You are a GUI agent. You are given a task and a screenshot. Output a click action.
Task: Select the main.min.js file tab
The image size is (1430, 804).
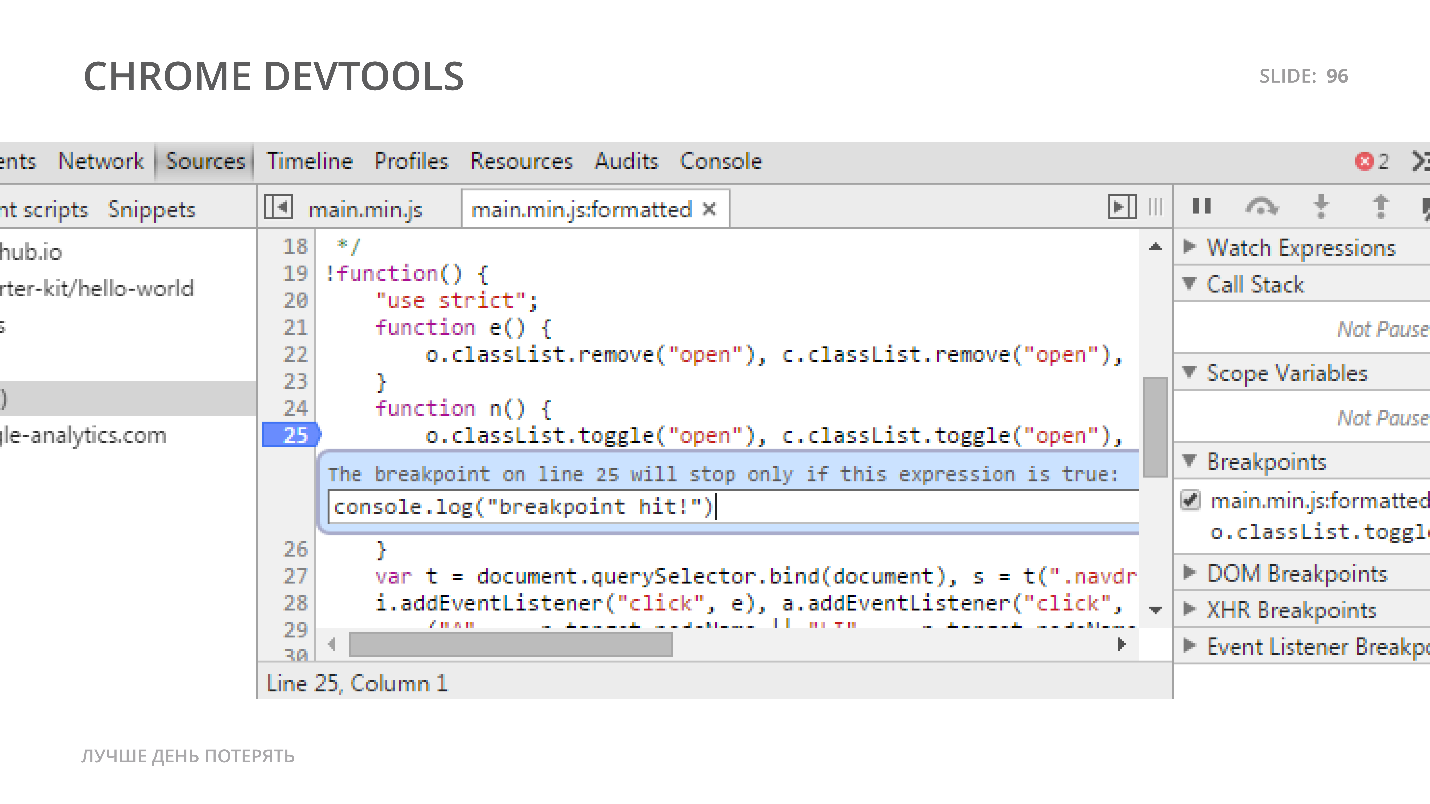365,209
